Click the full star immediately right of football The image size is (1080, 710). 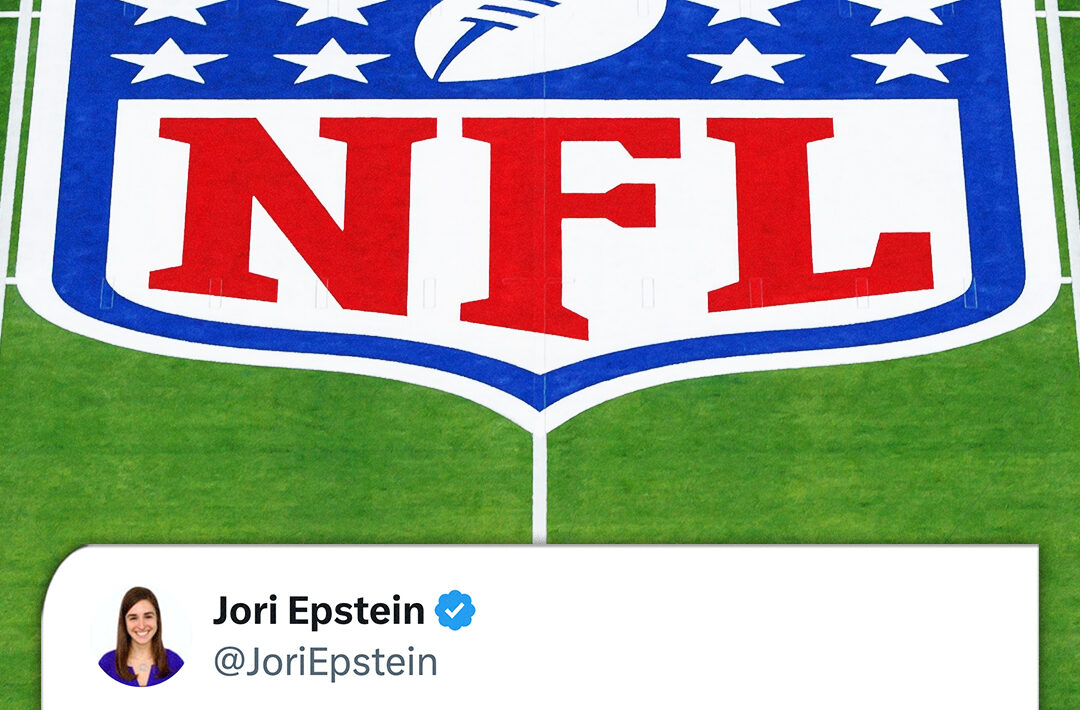point(746,61)
